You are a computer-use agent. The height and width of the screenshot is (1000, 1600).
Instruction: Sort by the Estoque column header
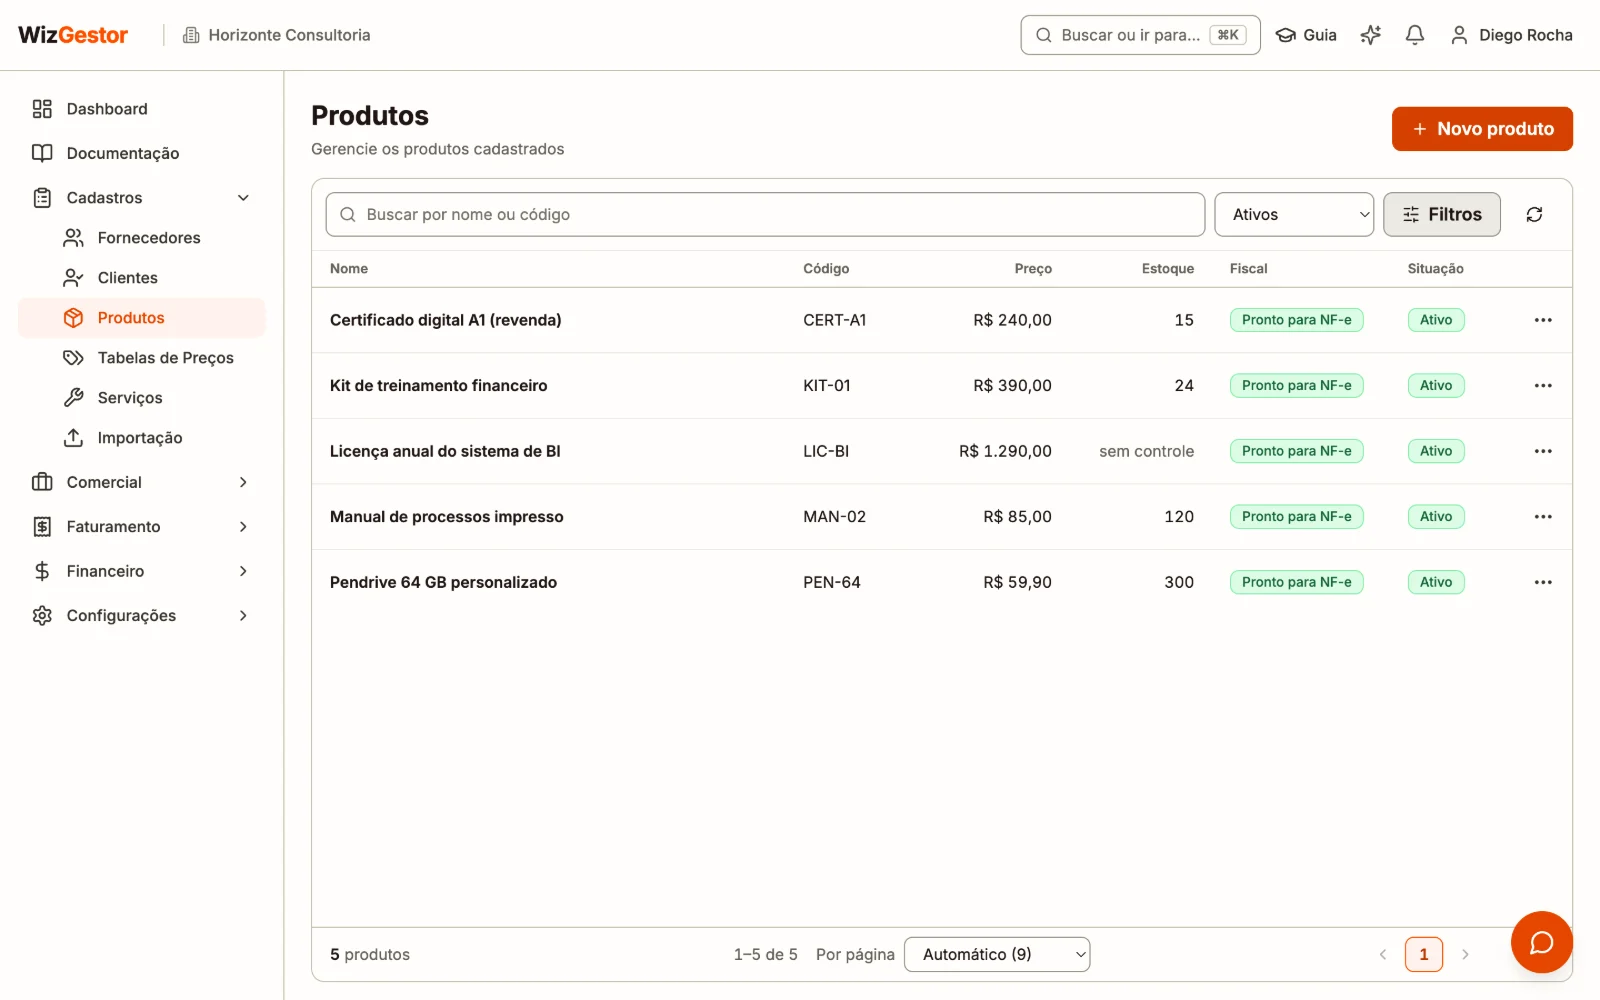tap(1168, 269)
